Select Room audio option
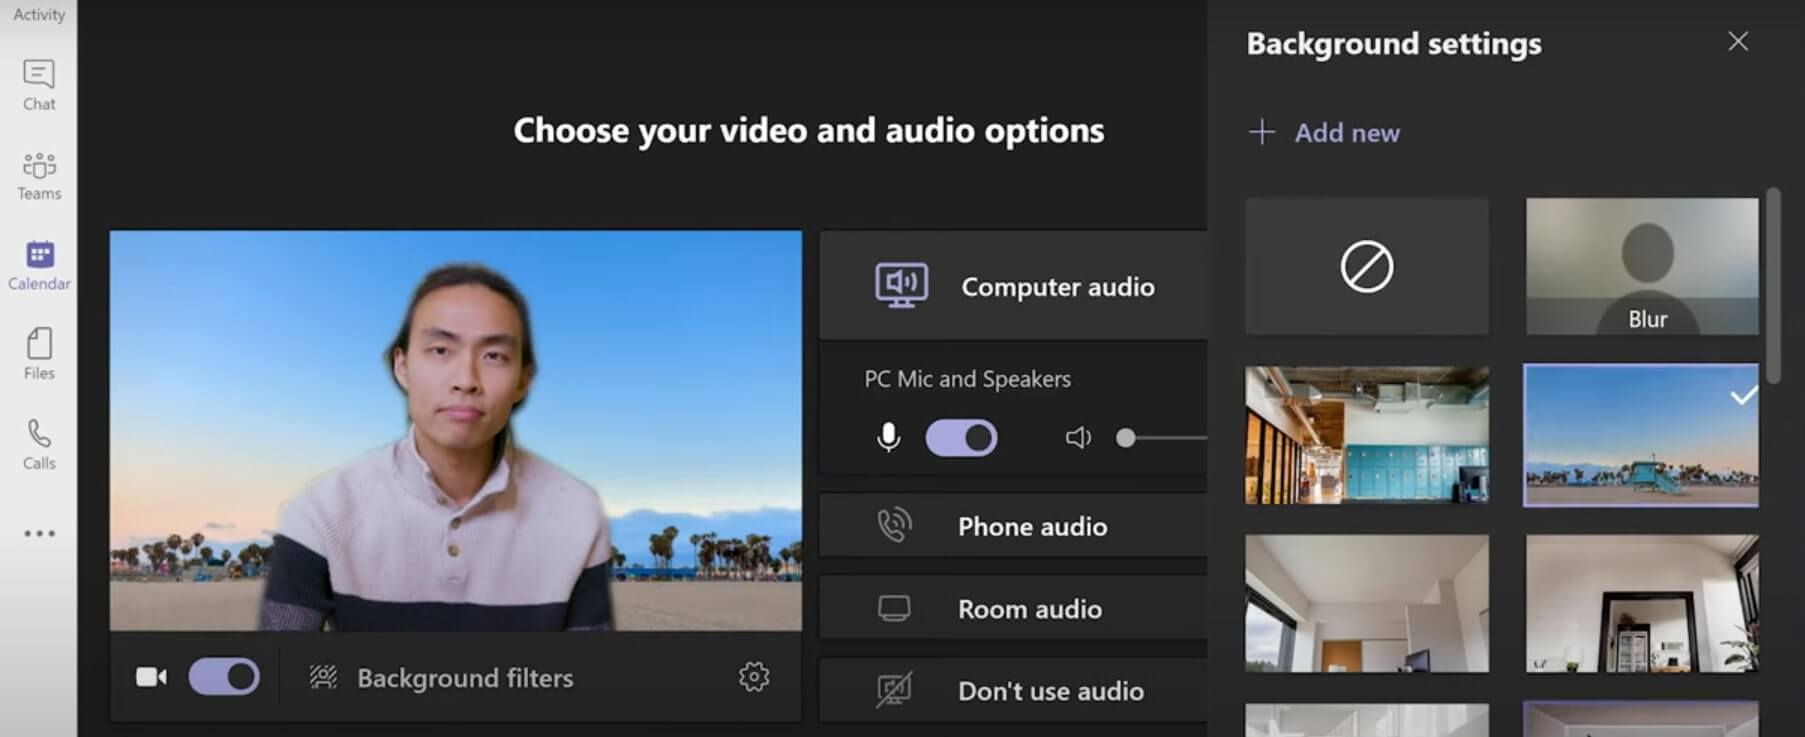This screenshot has height=737, width=1805. pyautogui.click(x=1029, y=609)
